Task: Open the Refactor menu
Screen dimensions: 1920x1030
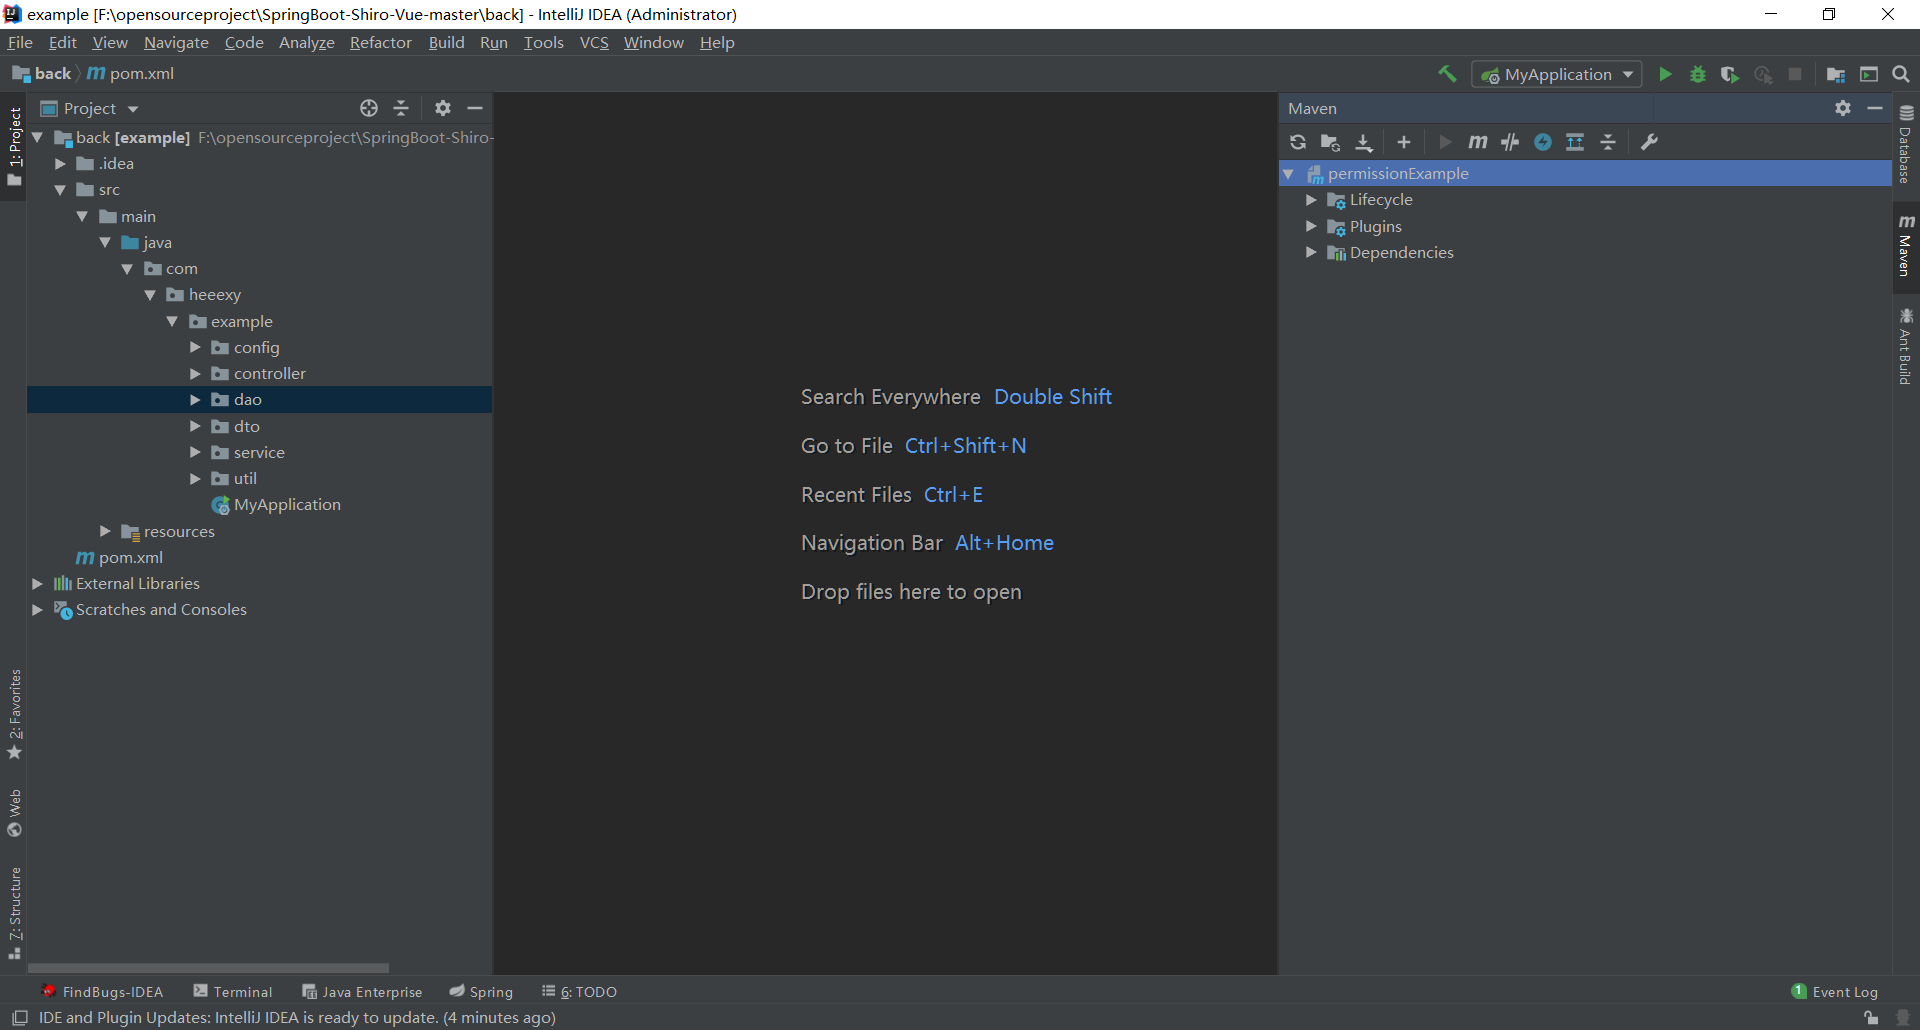Action: (381, 42)
